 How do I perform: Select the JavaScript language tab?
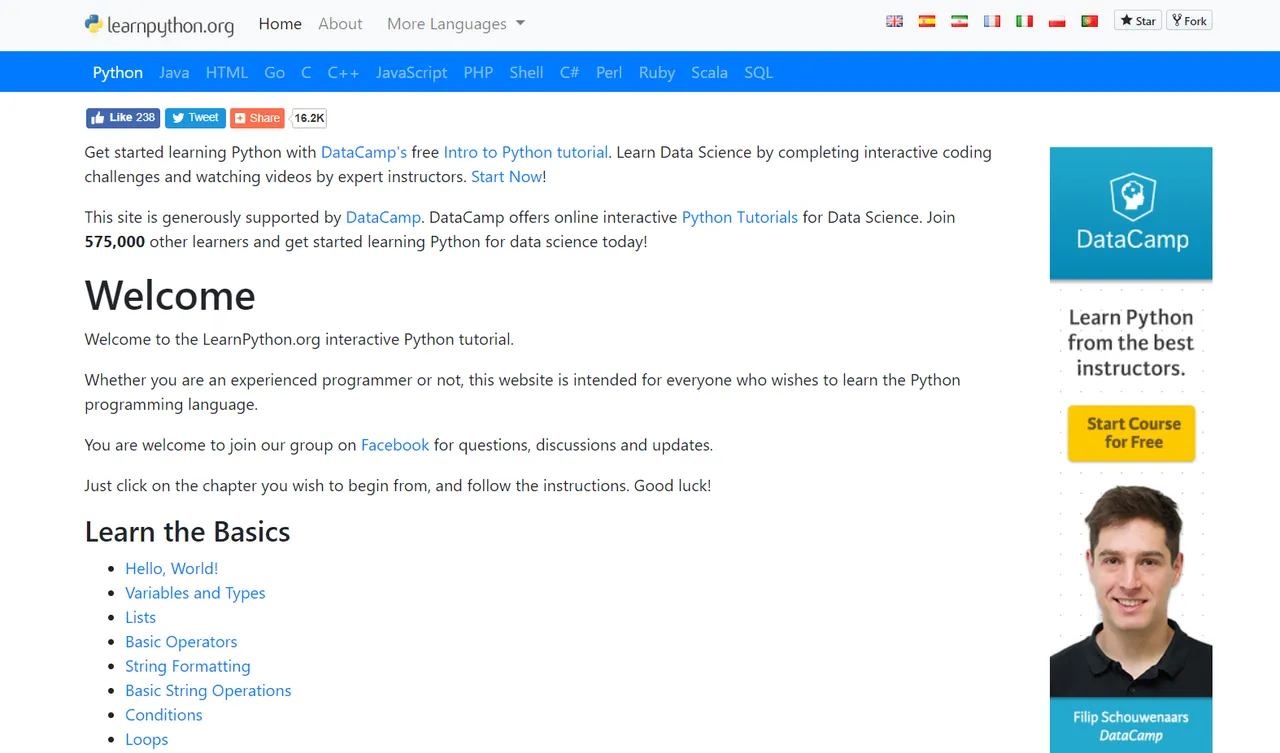pos(412,72)
